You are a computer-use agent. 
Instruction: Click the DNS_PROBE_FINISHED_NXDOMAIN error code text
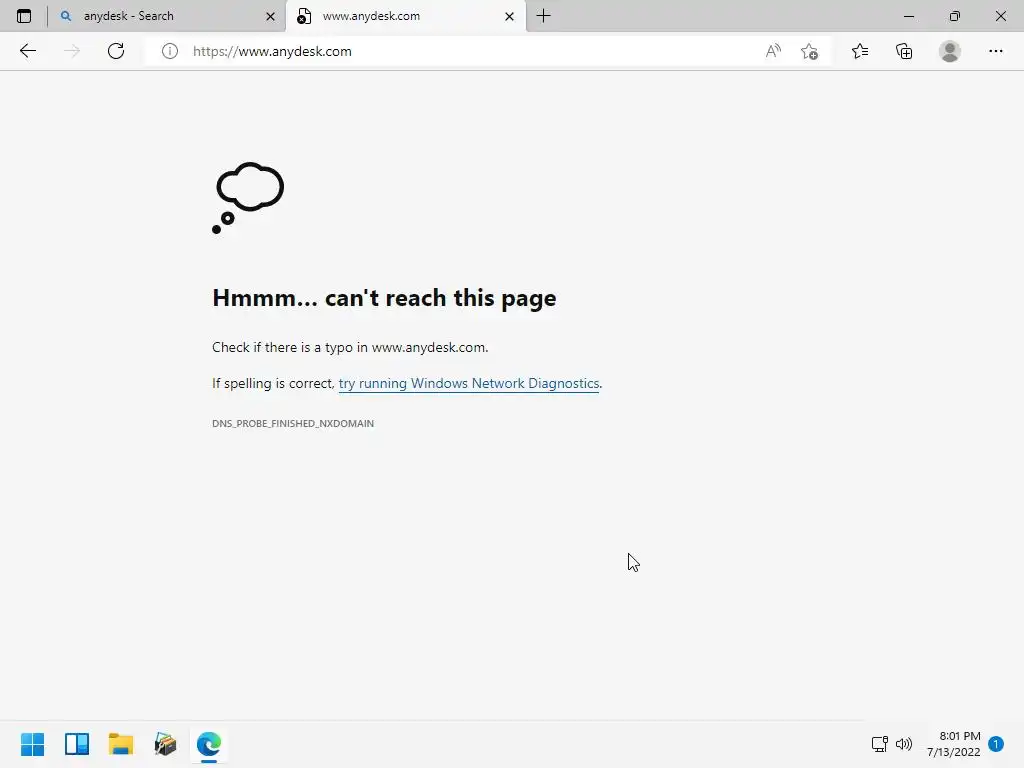tap(293, 423)
